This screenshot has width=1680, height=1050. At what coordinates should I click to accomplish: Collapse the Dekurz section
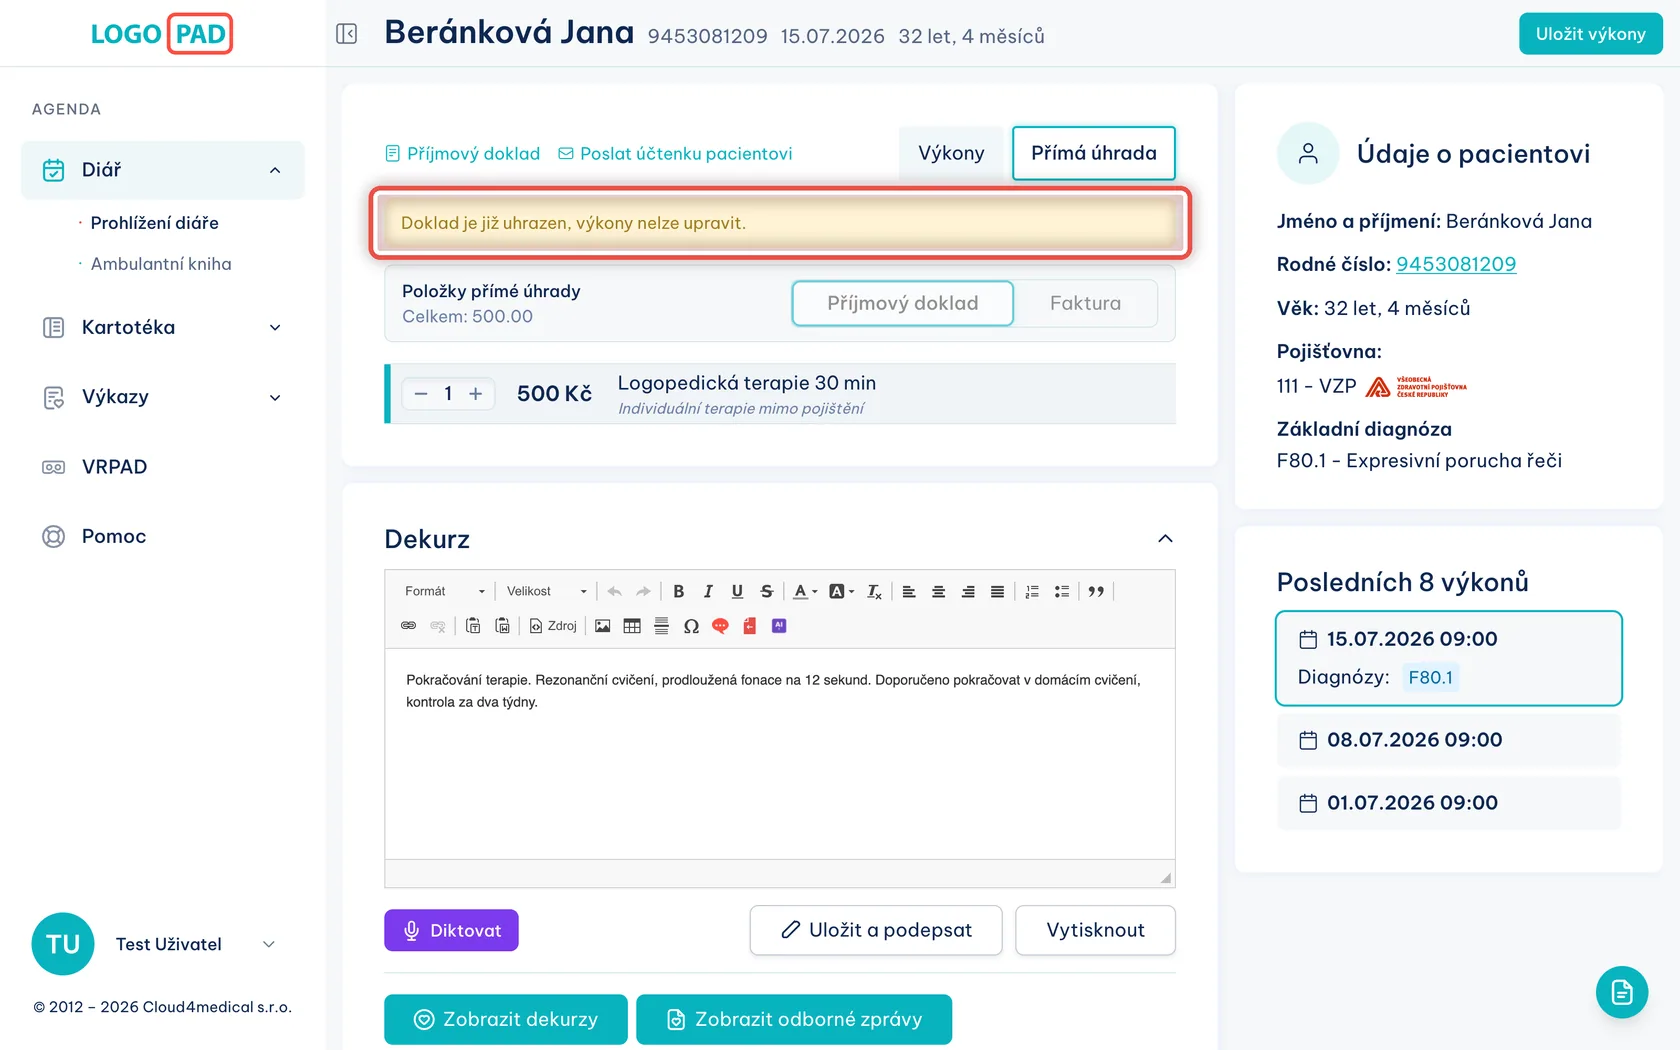[1165, 539]
